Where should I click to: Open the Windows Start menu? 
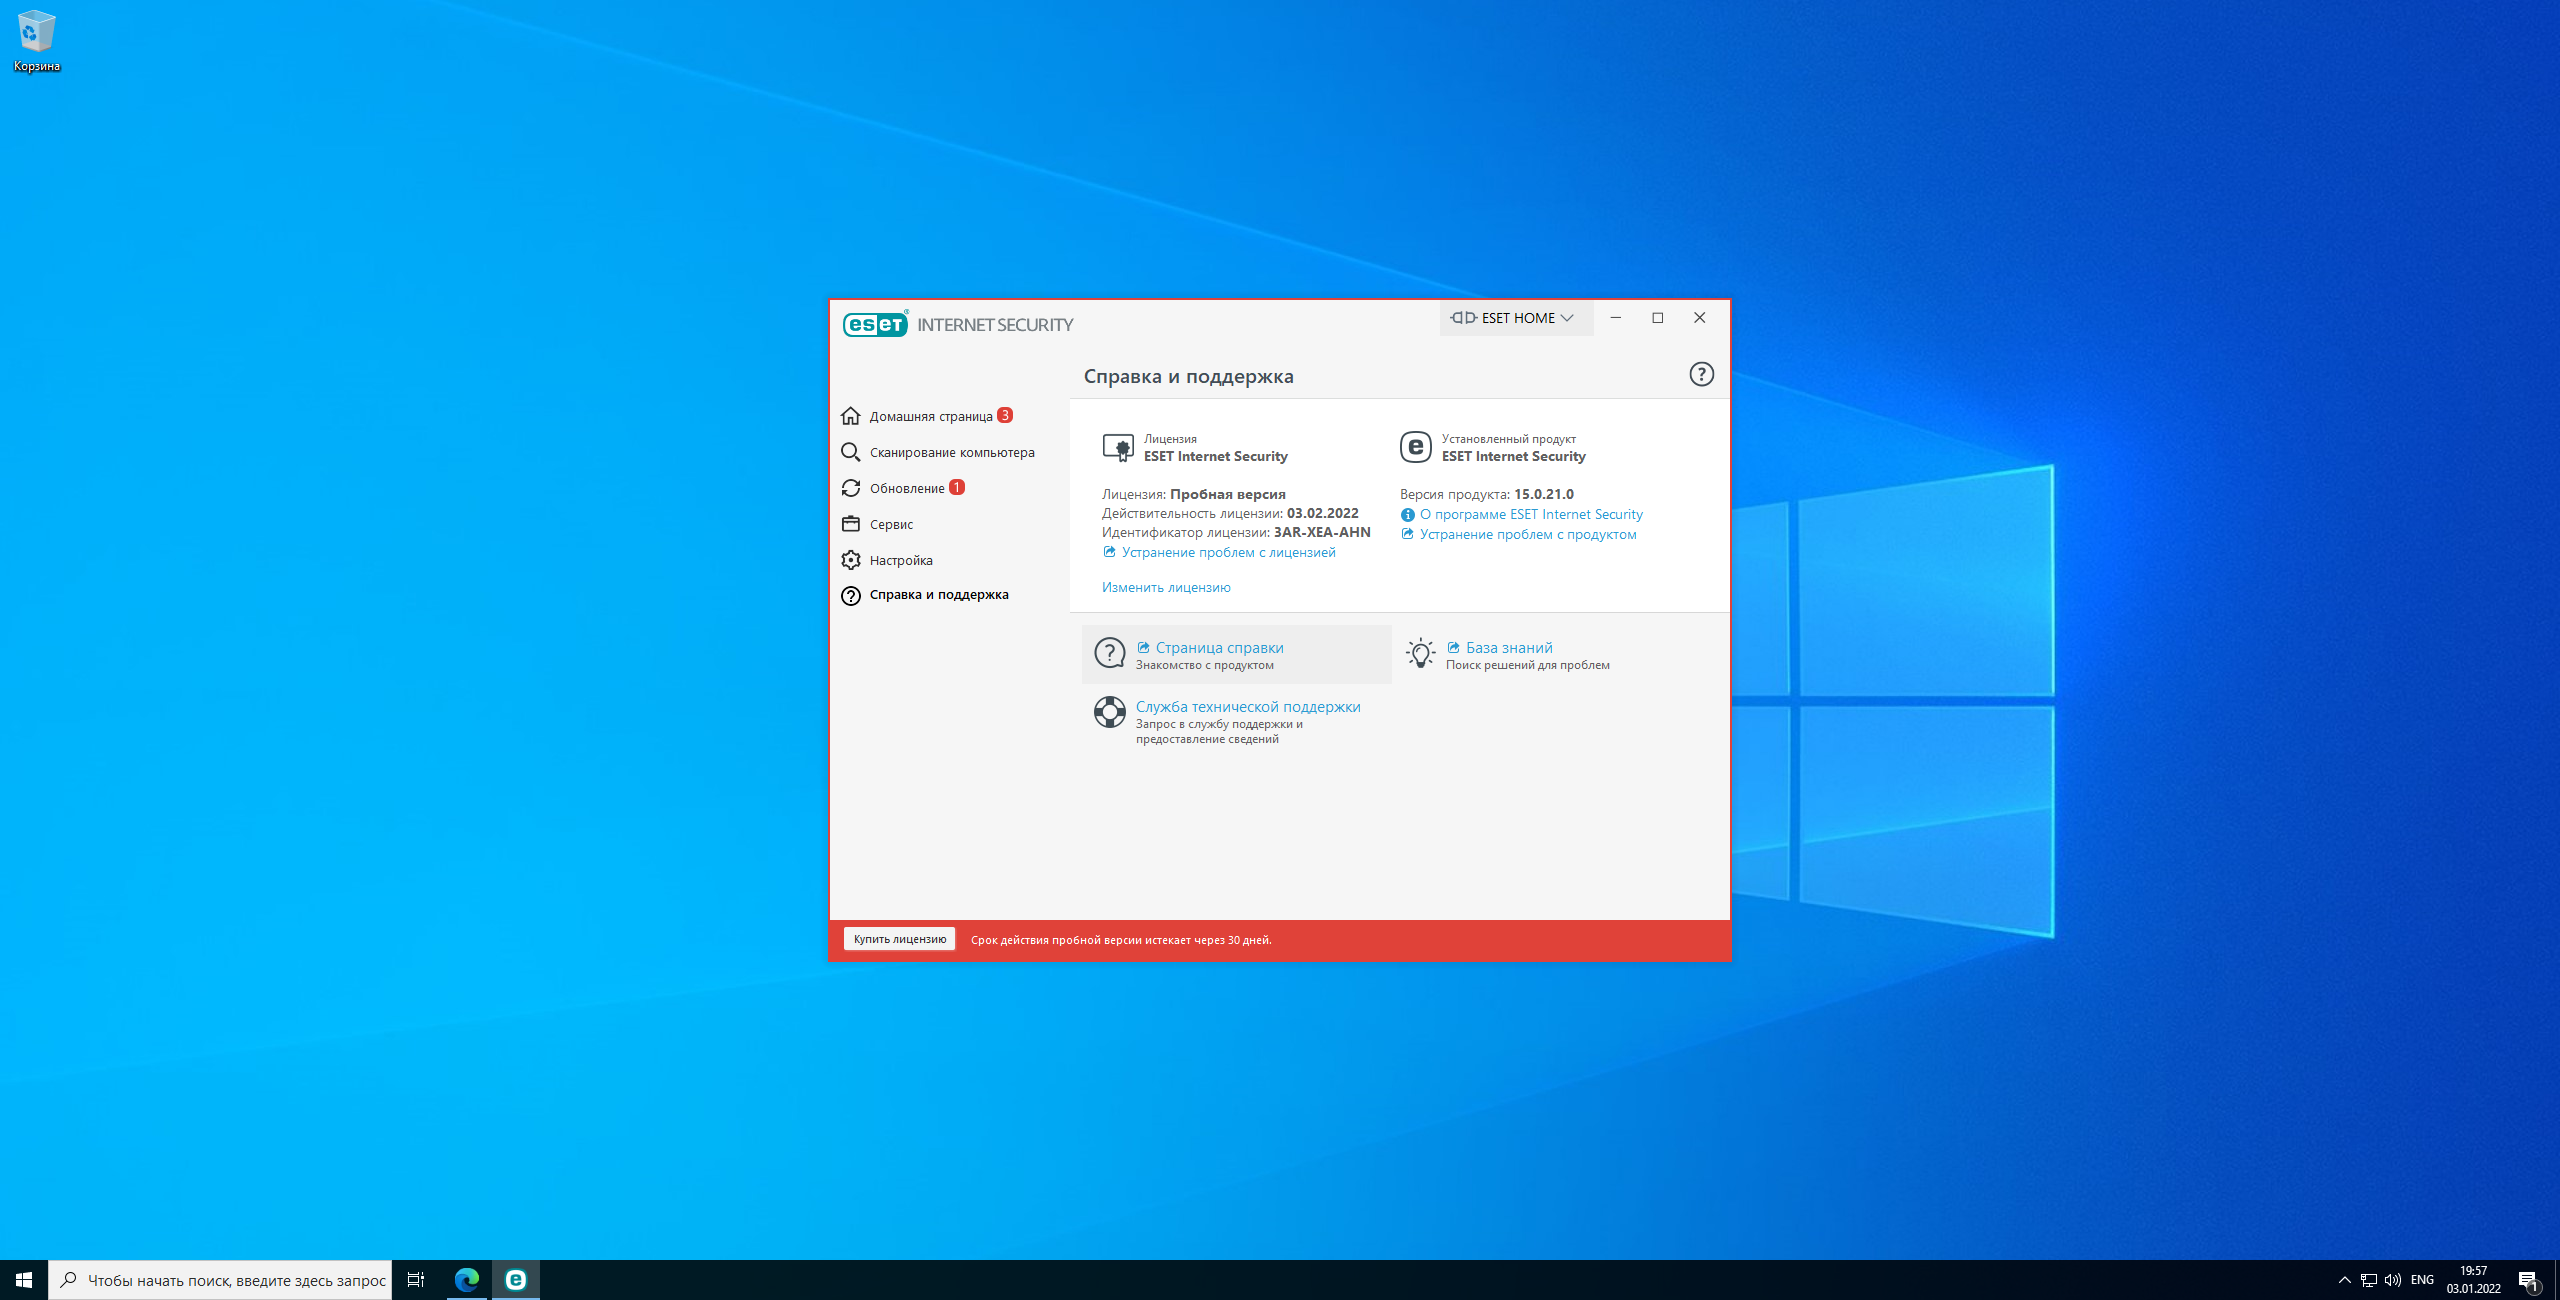[24, 1280]
